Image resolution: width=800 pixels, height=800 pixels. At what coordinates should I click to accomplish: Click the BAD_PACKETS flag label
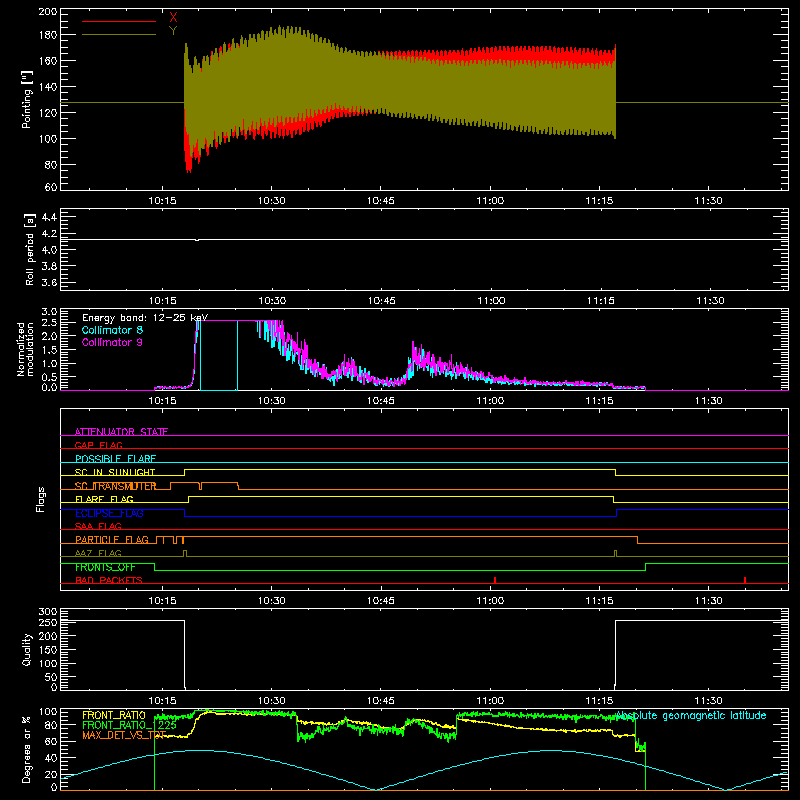tap(109, 580)
